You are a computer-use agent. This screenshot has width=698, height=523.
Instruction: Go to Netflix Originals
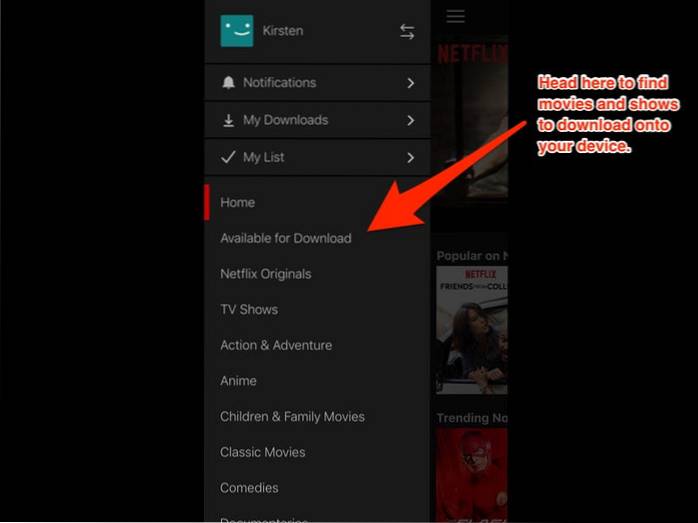point(266,274)
